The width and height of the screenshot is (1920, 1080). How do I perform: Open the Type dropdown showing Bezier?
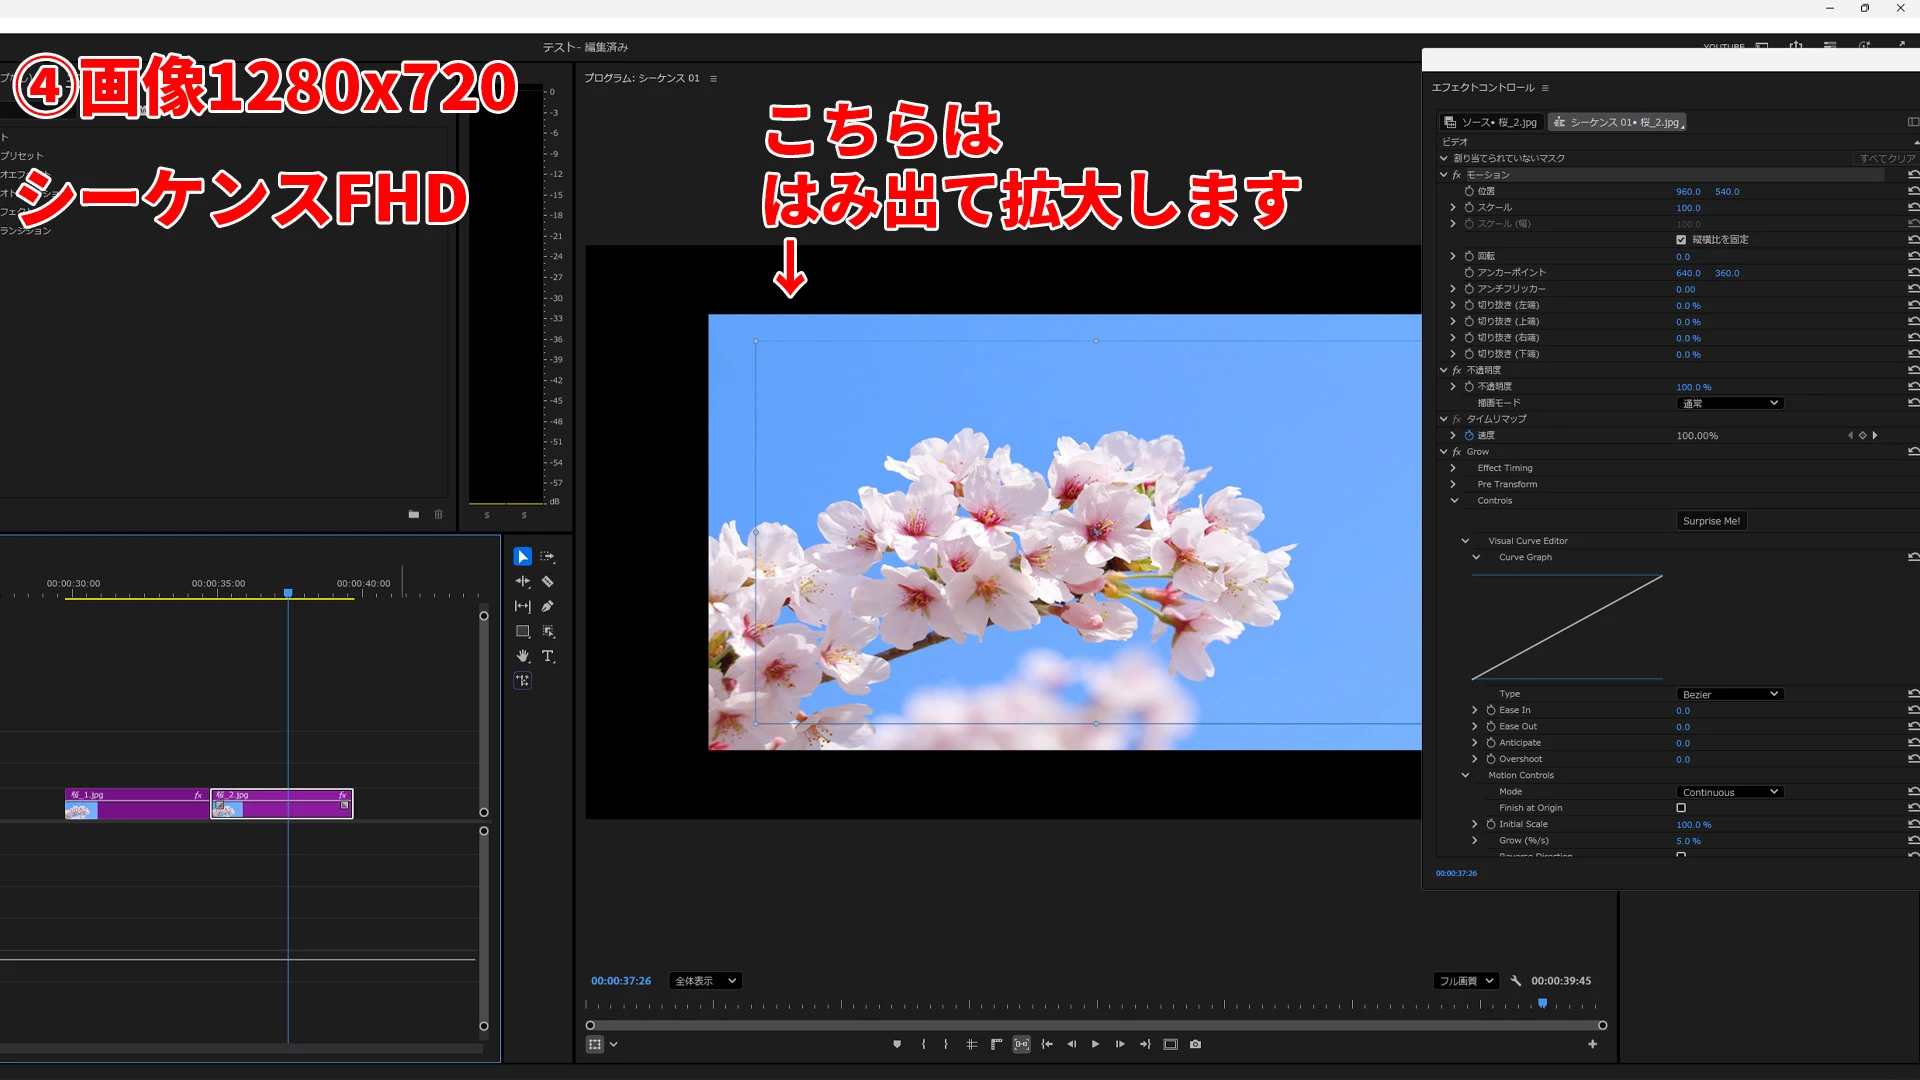(x=1730, y=694)
